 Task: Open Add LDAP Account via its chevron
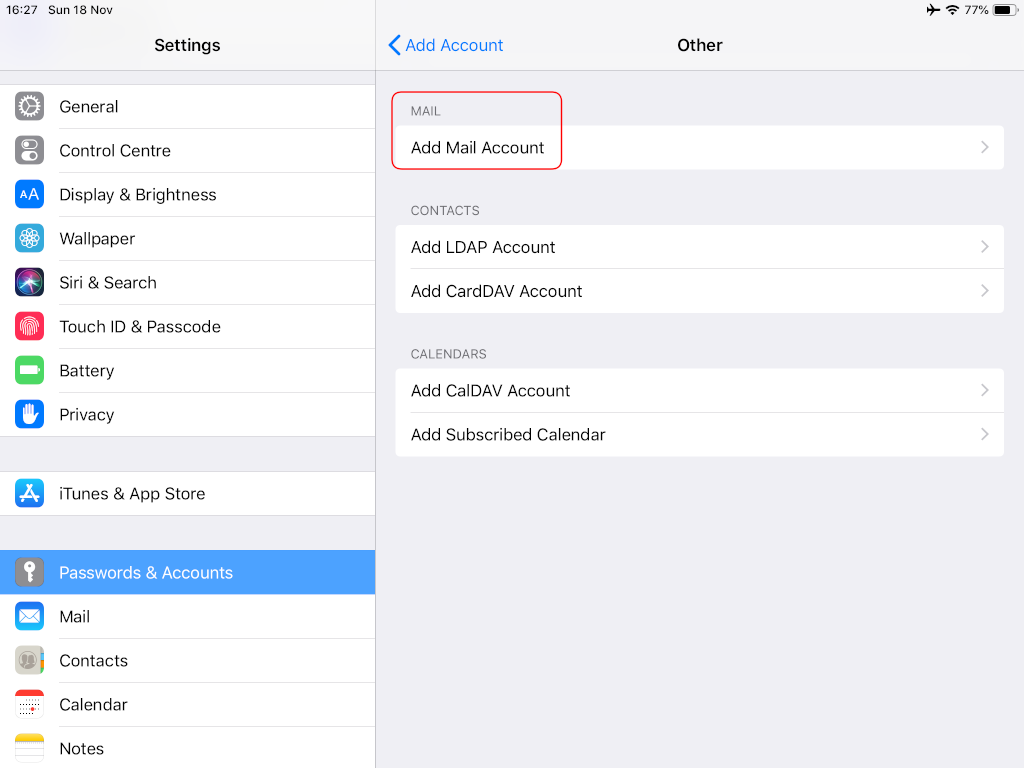[x=984, y=247]
